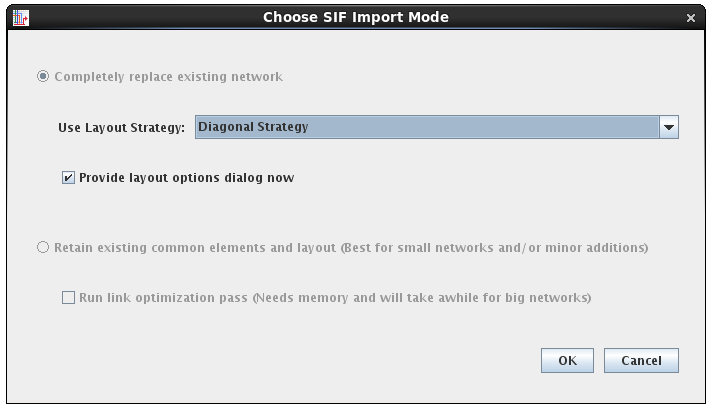712x409 pixels.
Task: Select the 'Retain existing common elements' radio button
Action: [x=43, y=247]
